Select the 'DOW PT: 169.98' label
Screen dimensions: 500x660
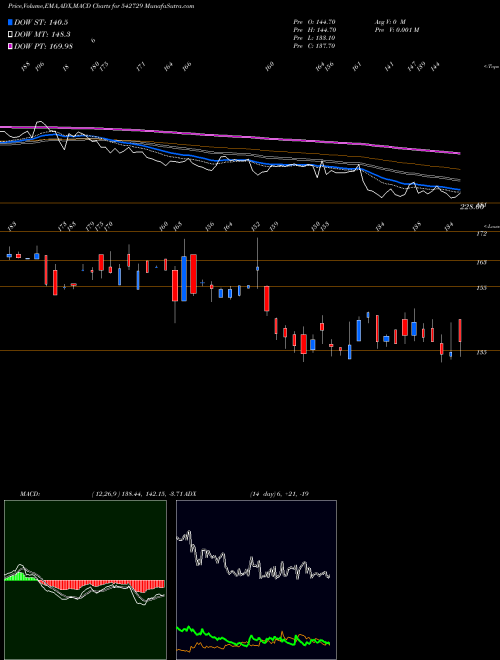[44, 46]
